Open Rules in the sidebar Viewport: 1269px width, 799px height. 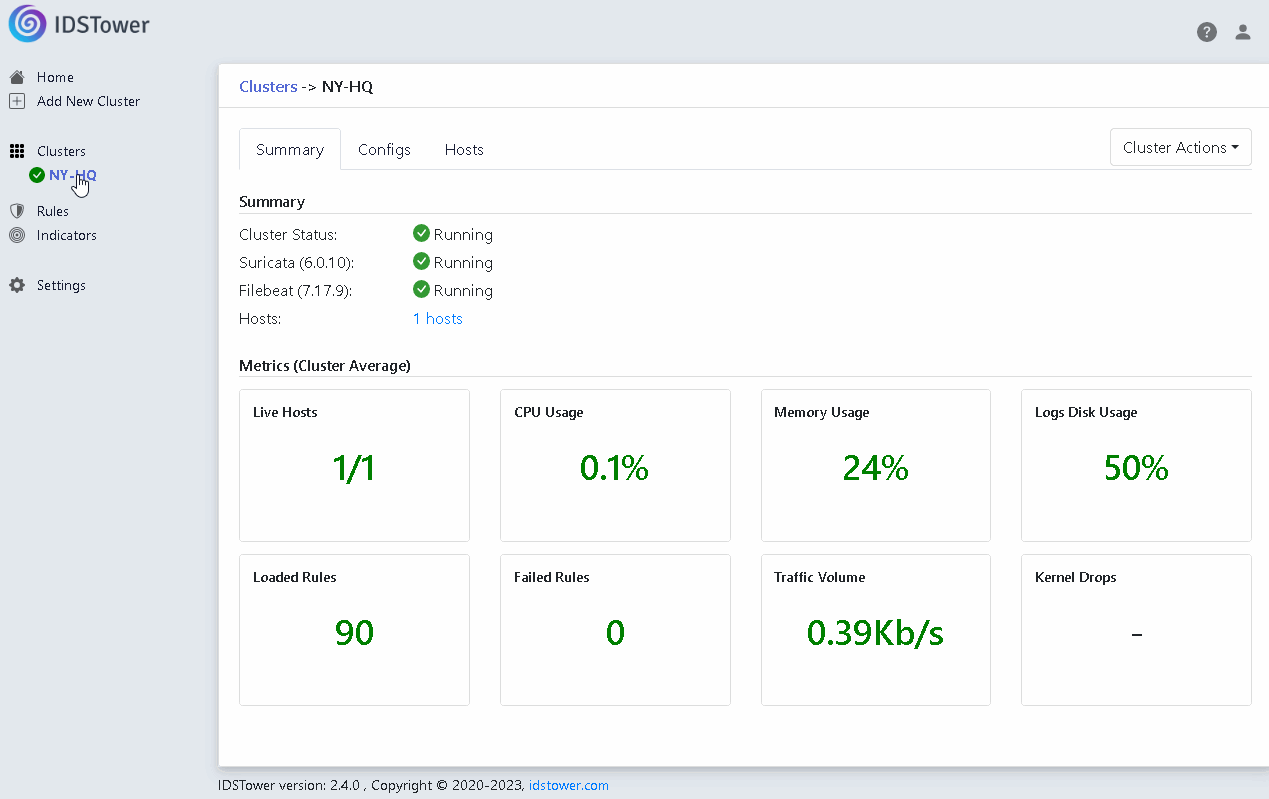pyautogui.click(x=53, y=211)
